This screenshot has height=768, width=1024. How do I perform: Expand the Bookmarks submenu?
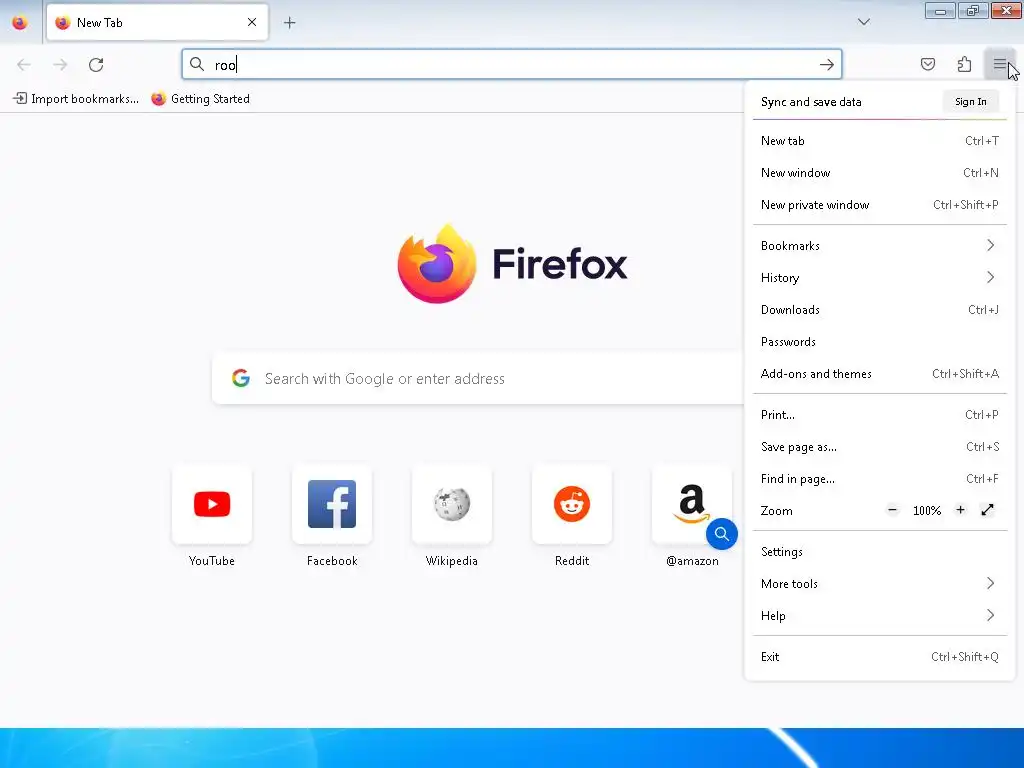[x=880, y=246]
